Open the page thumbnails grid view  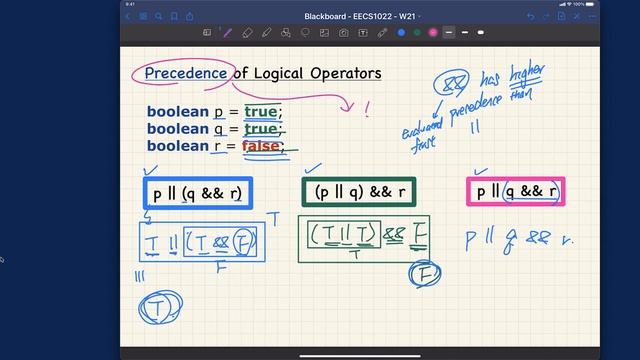pos(143,16)
